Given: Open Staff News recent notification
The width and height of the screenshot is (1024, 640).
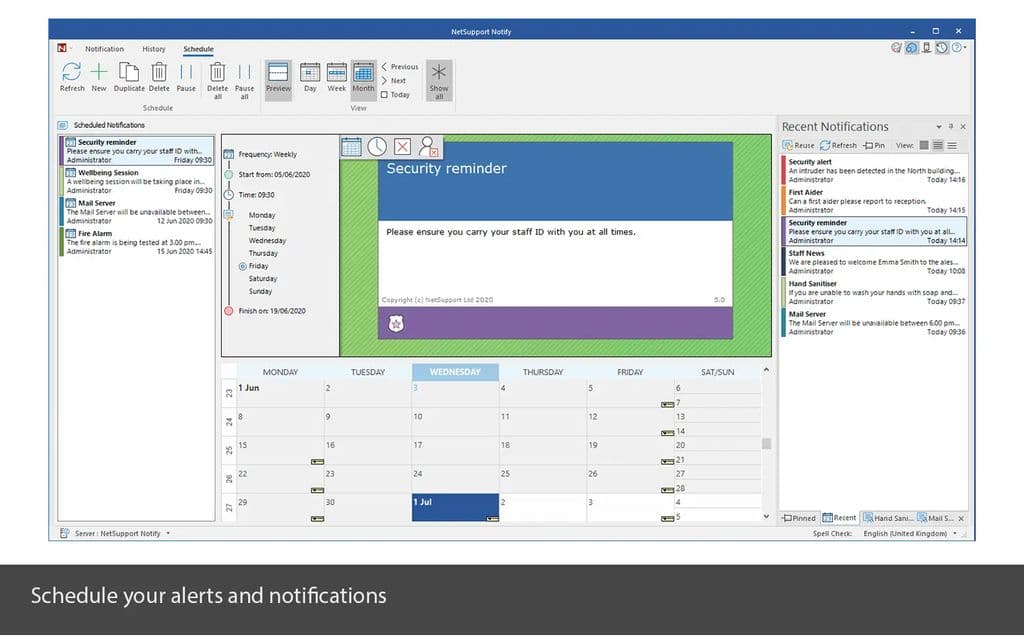Looking at the screenshot, I should click(x=874, y=262).
